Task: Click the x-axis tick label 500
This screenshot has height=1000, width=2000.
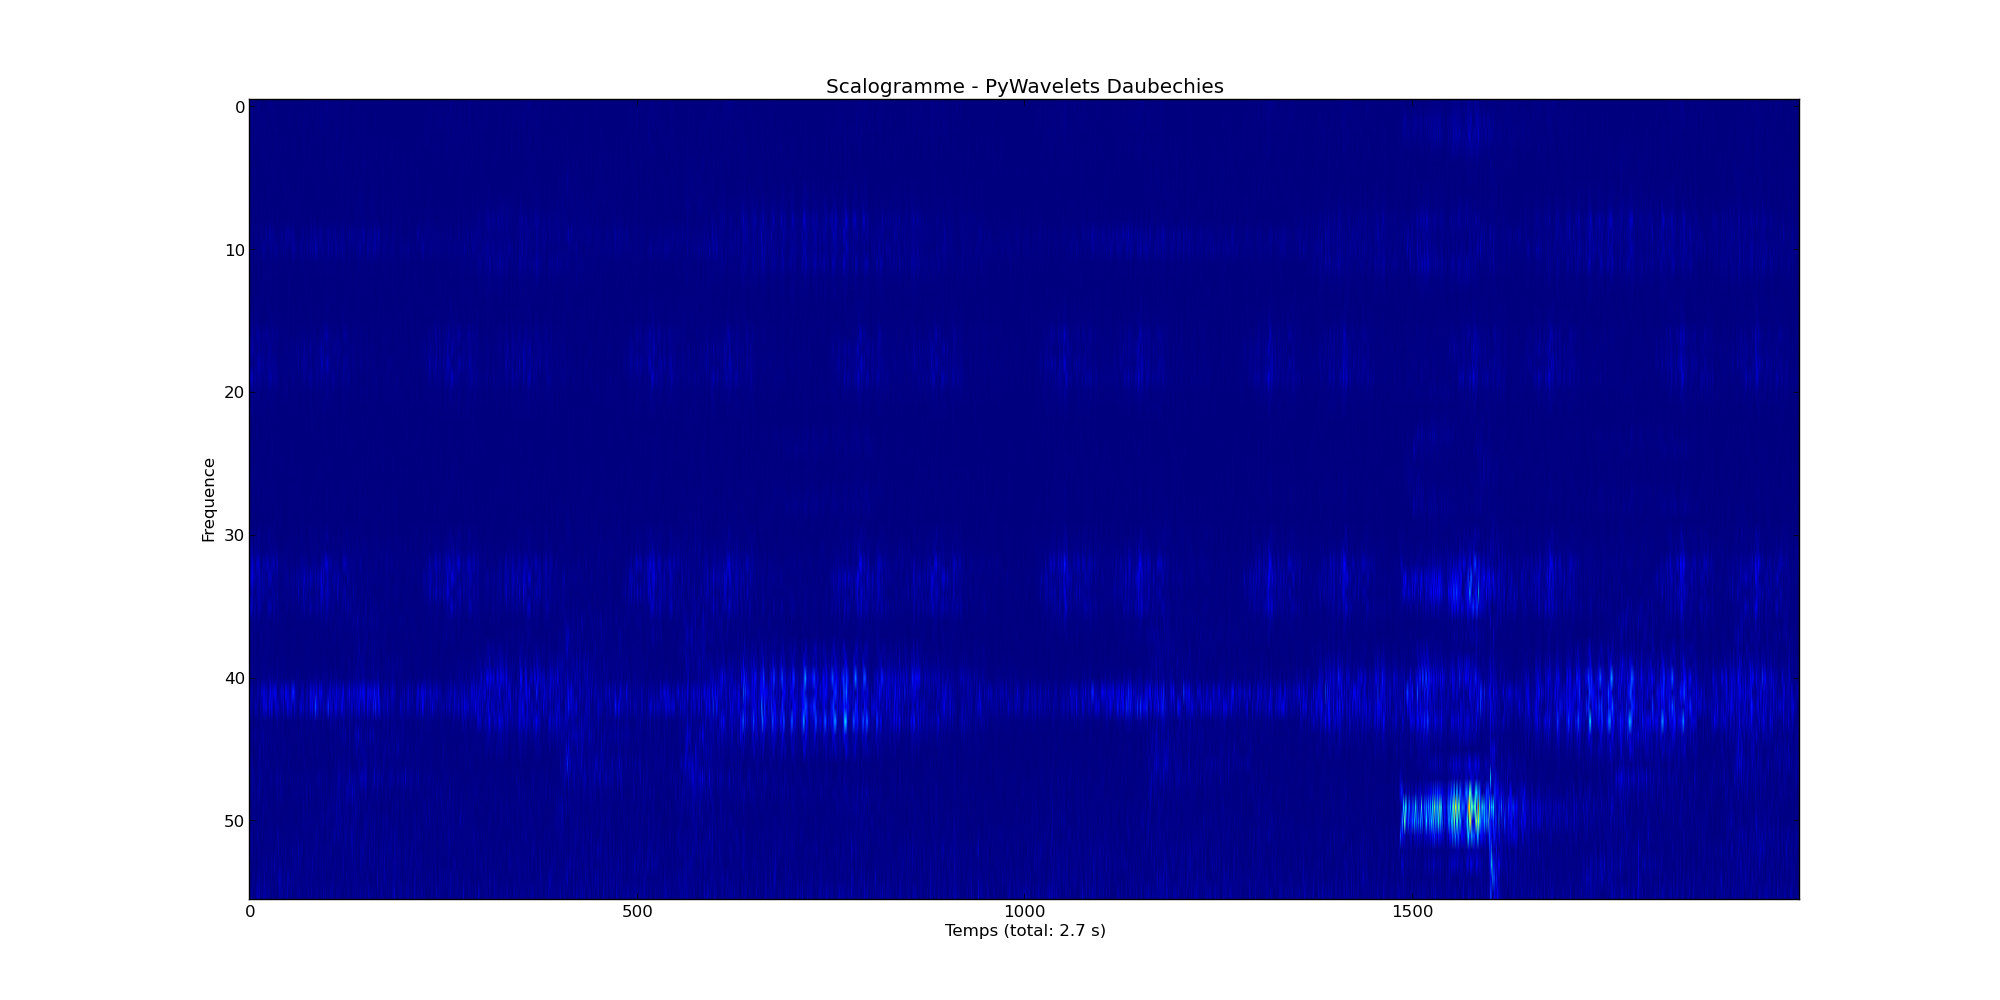Action: (x=637, y=912)
